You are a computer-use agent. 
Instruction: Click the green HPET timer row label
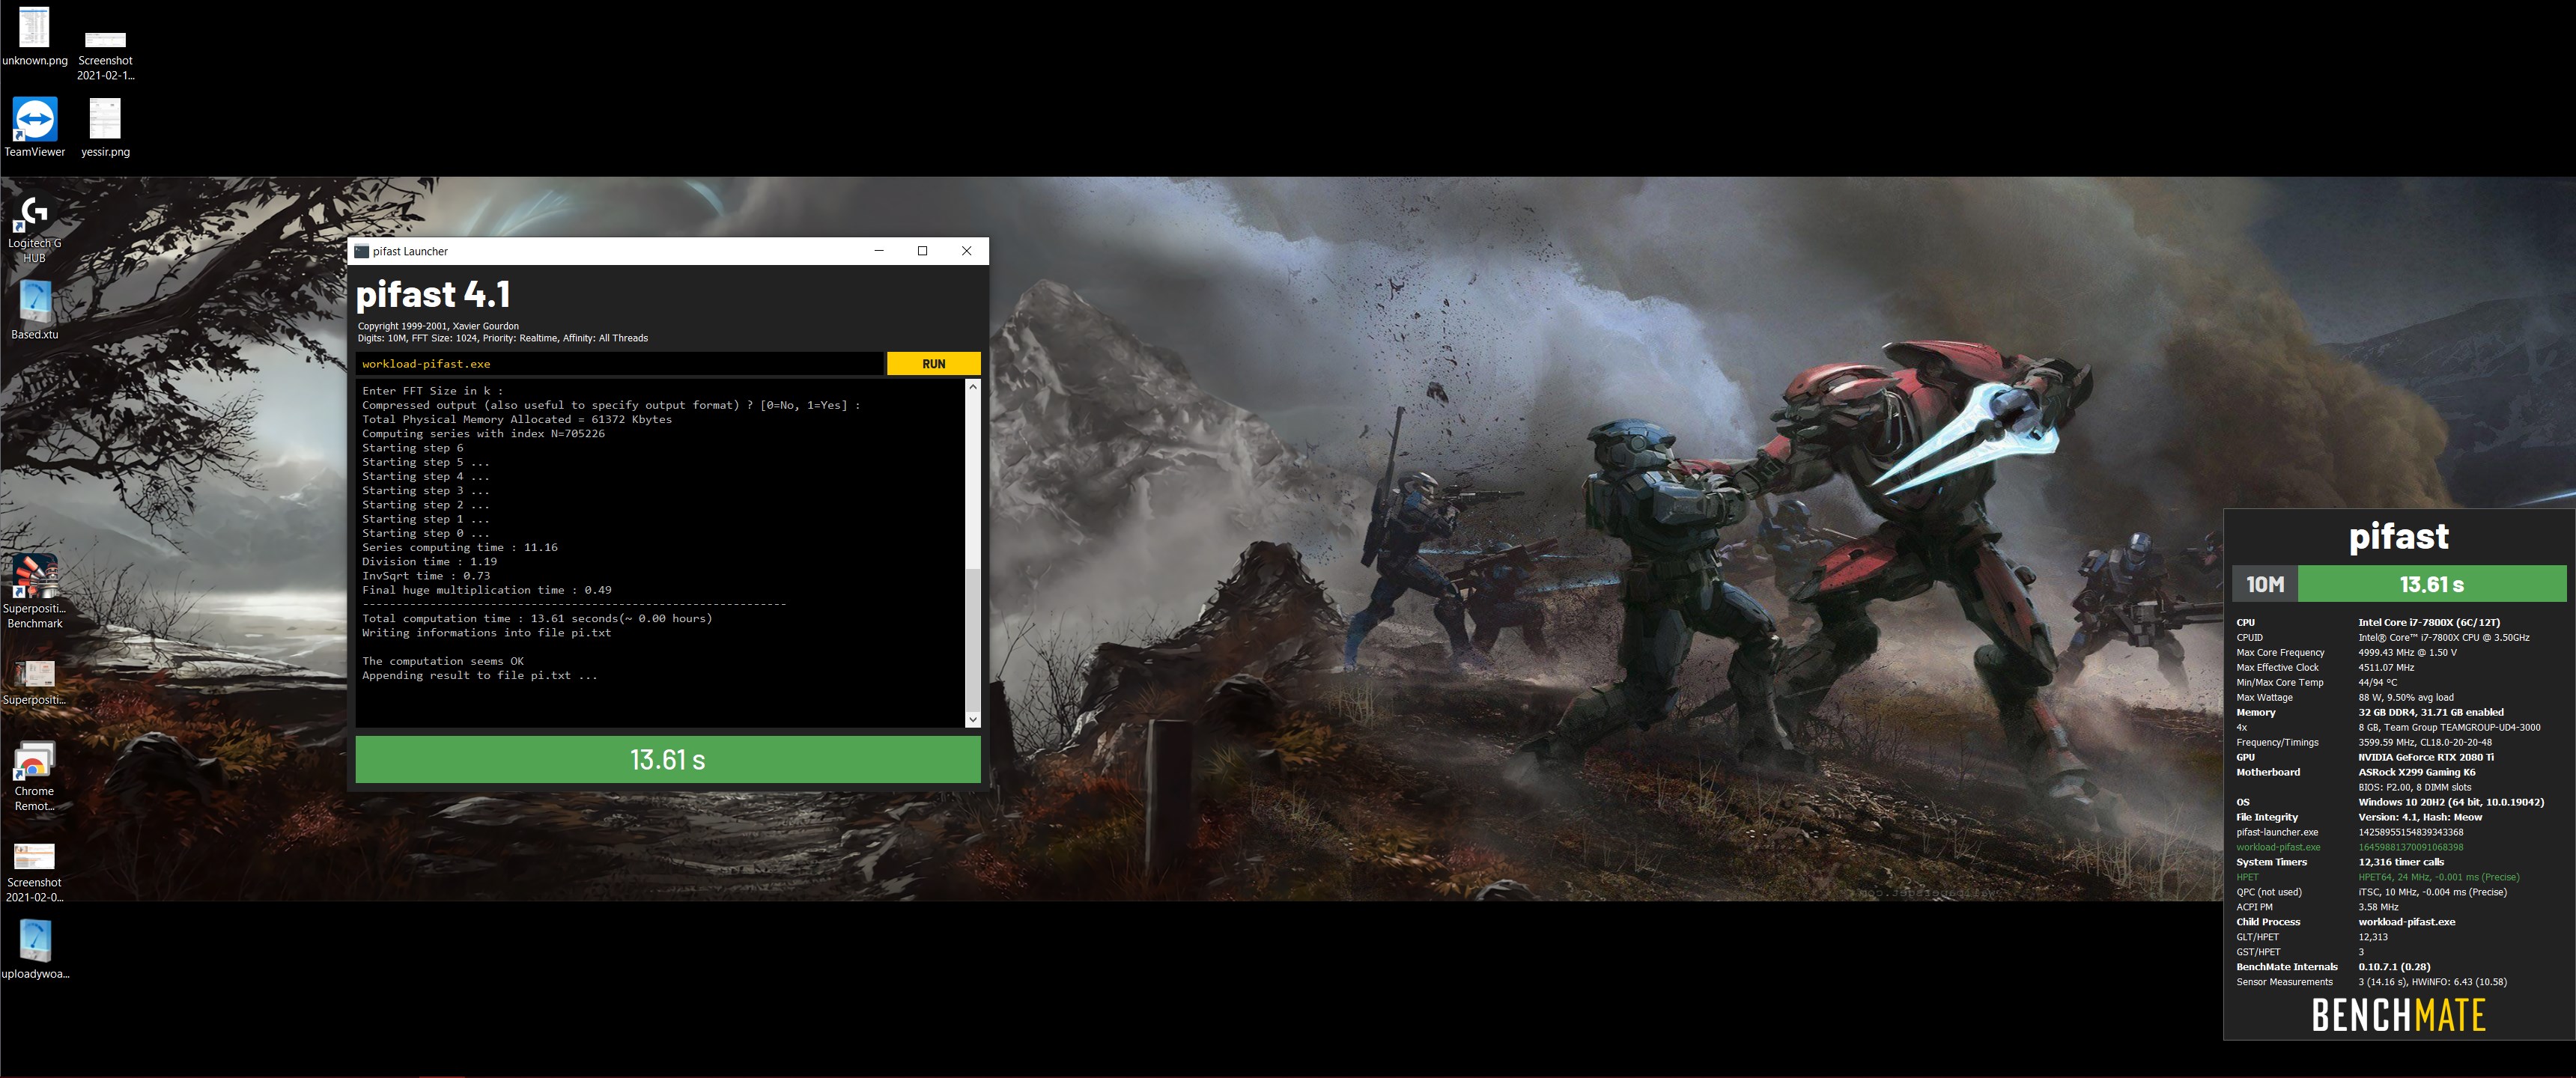[x=2246, y=878]
